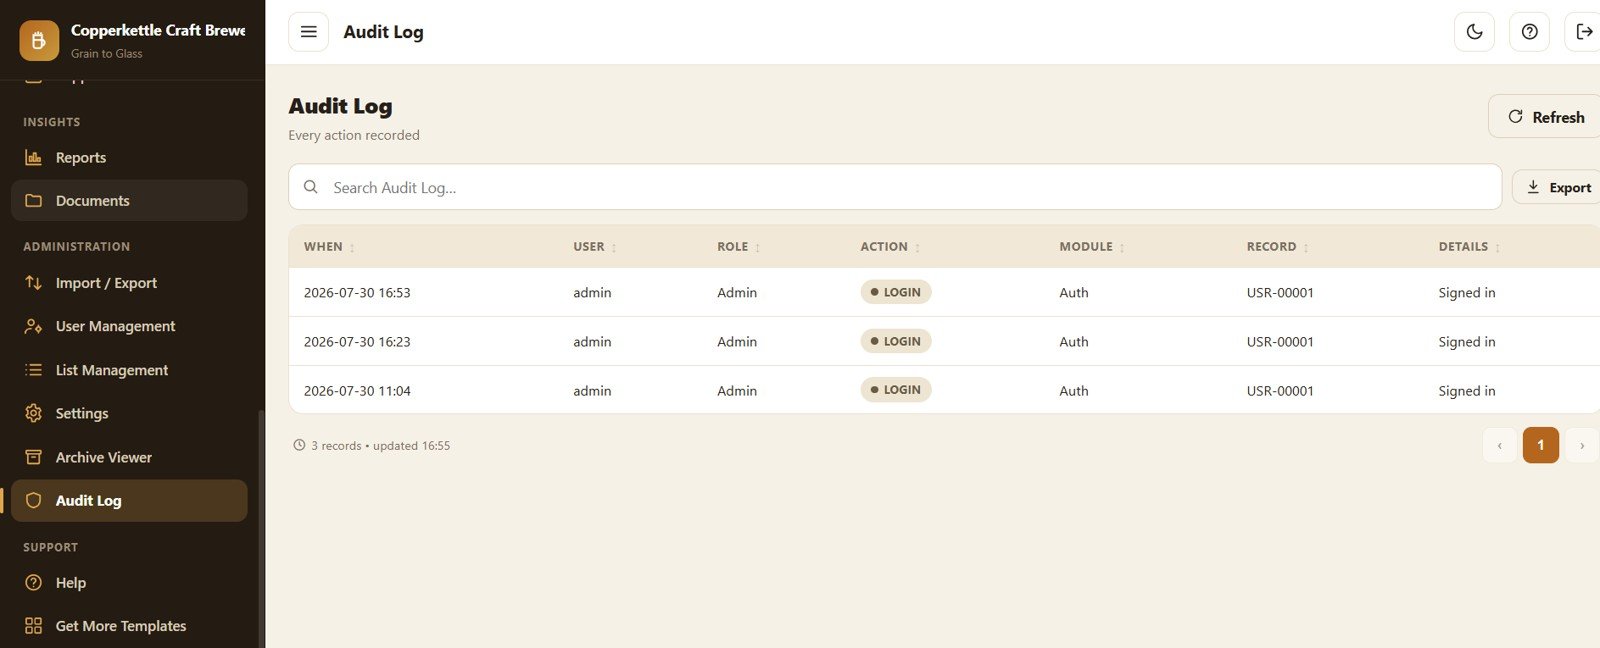Click the Help circle icon in sidebar

(33, 582)
